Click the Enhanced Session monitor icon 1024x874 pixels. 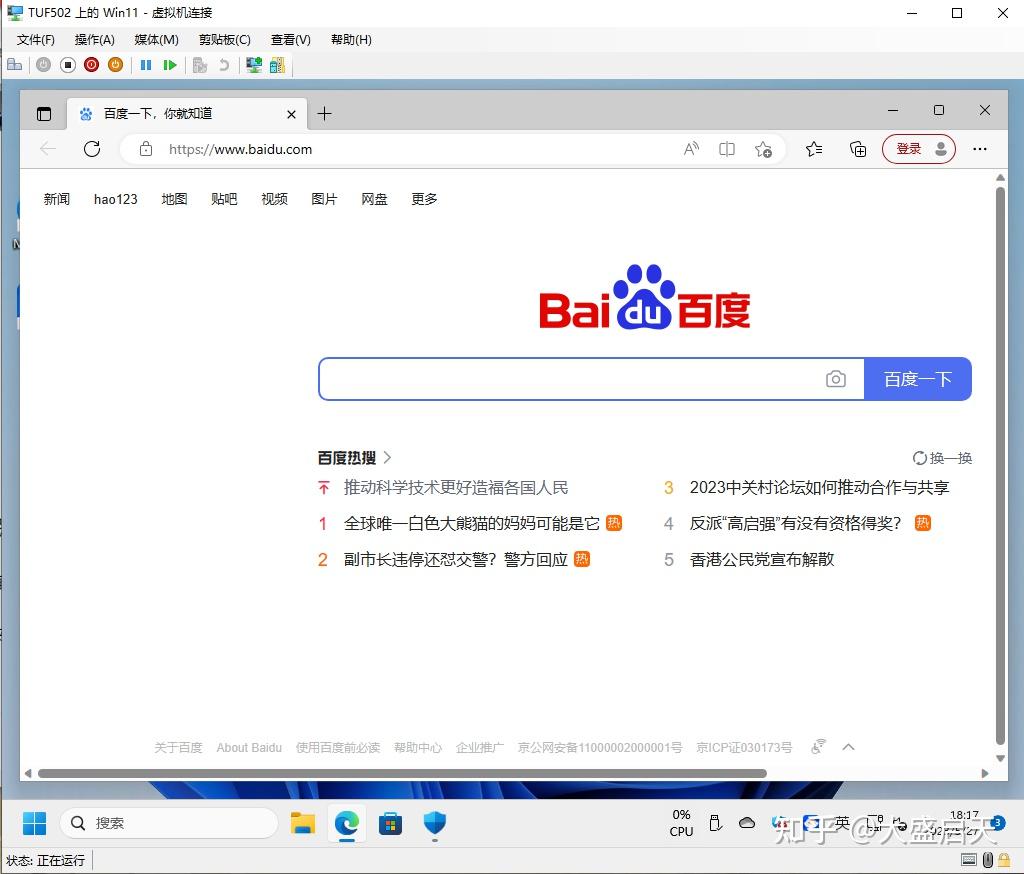253,65
